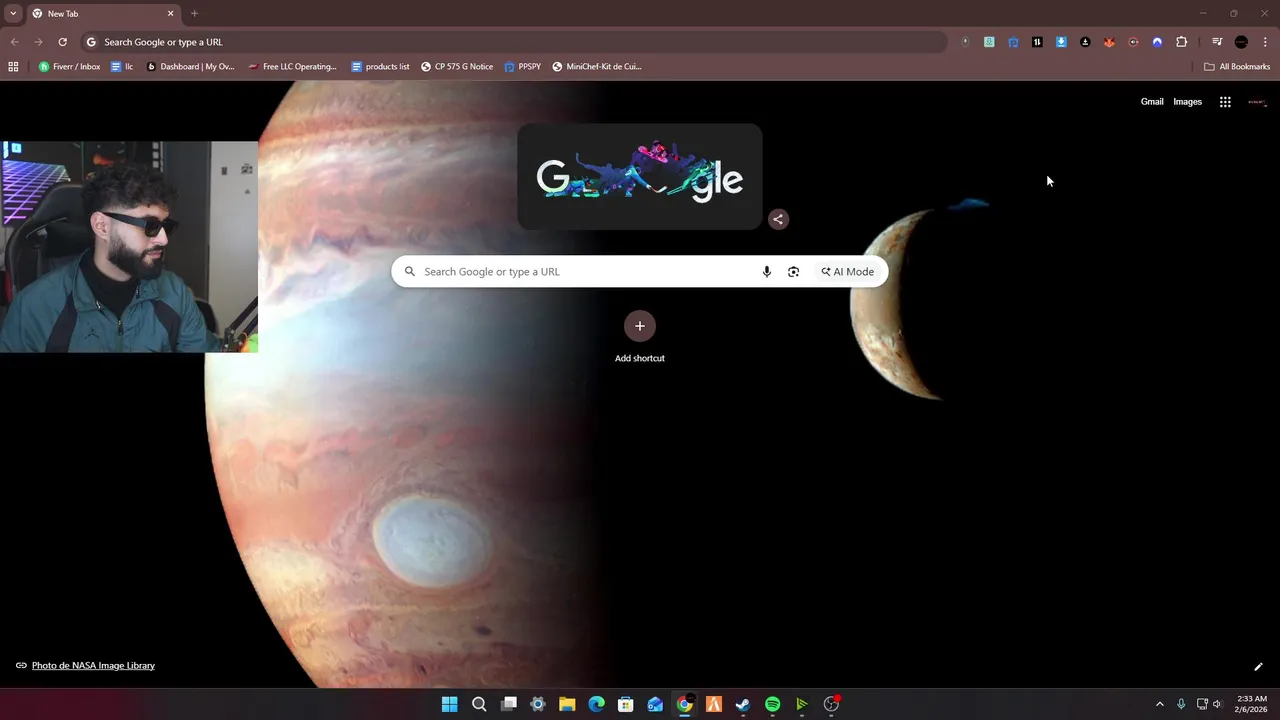
Task: Open the Images link
Action: coord(1187,102)
